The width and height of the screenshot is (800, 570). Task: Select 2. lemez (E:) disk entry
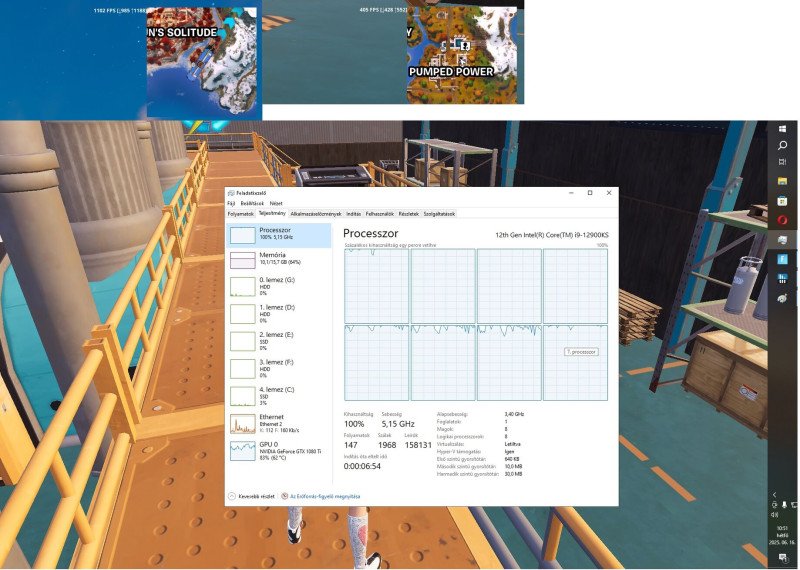(x=279, y=341)
